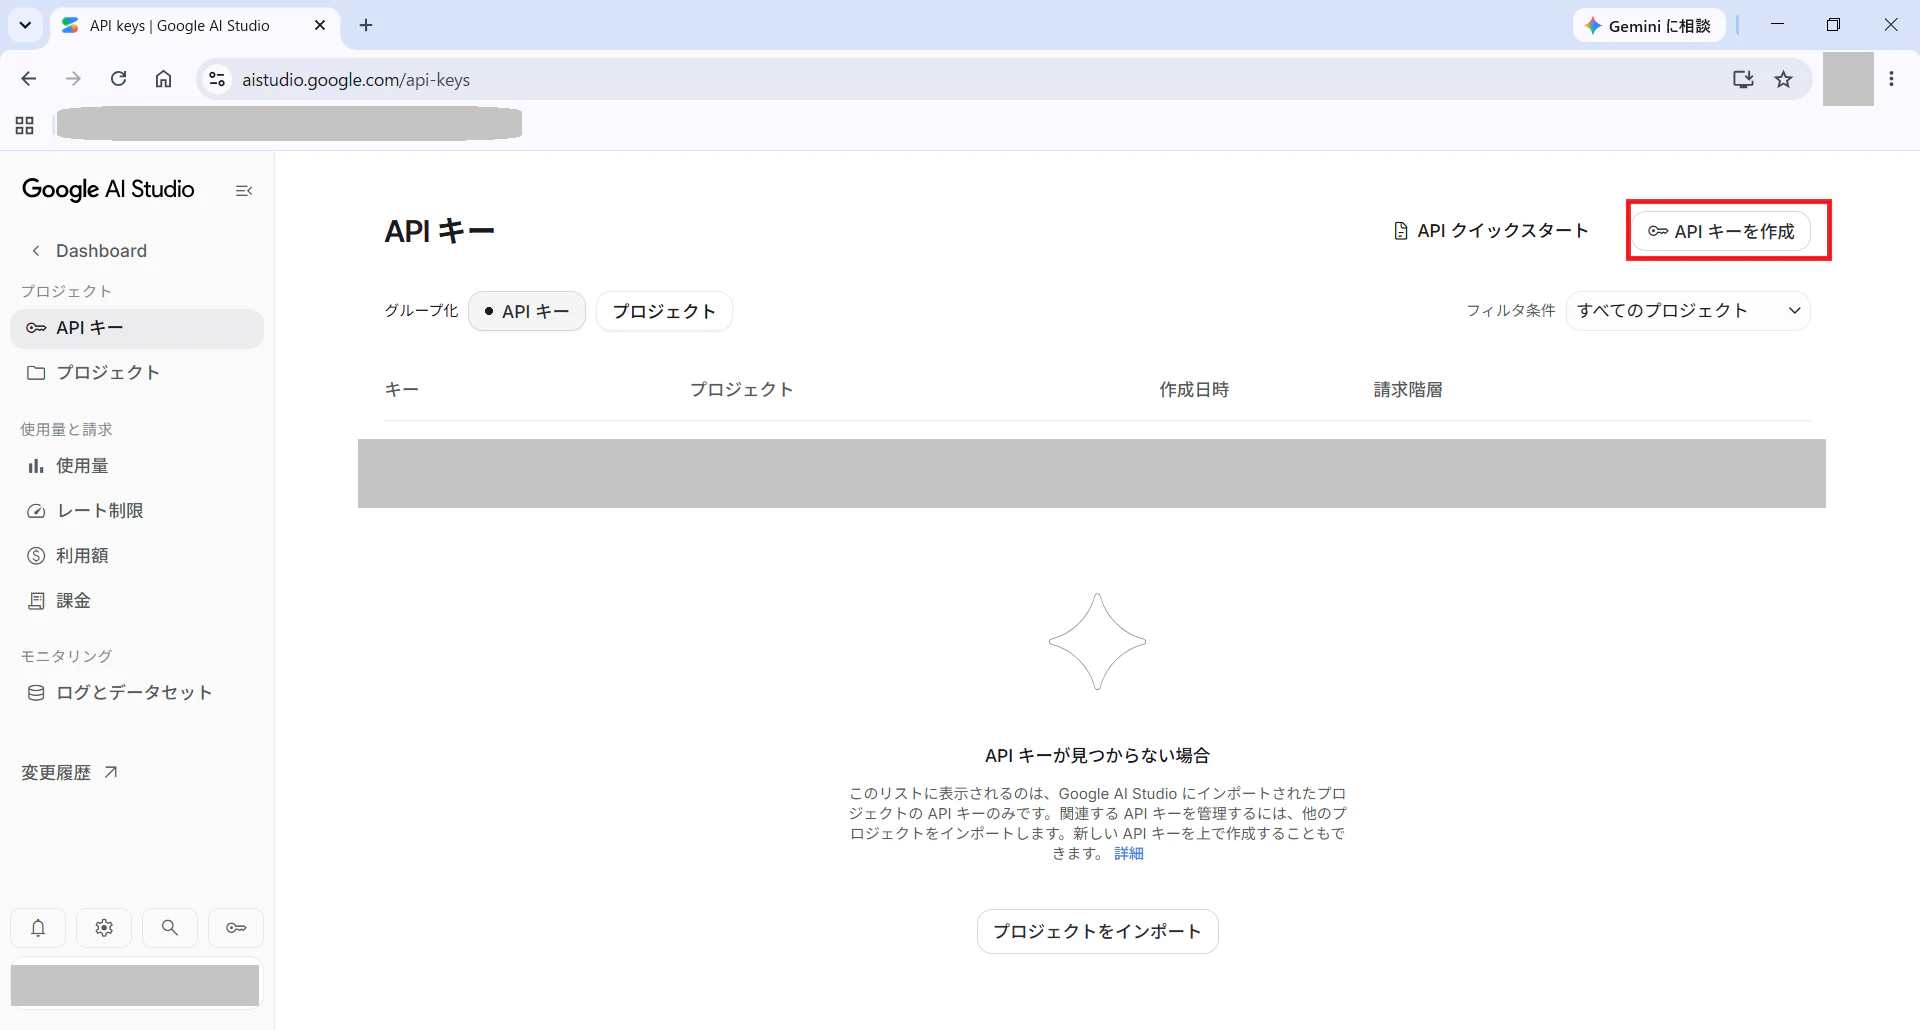The image size is (1920, 1030).
Task: Bookmark this page with star icon
Action: tap(1784, 79)
